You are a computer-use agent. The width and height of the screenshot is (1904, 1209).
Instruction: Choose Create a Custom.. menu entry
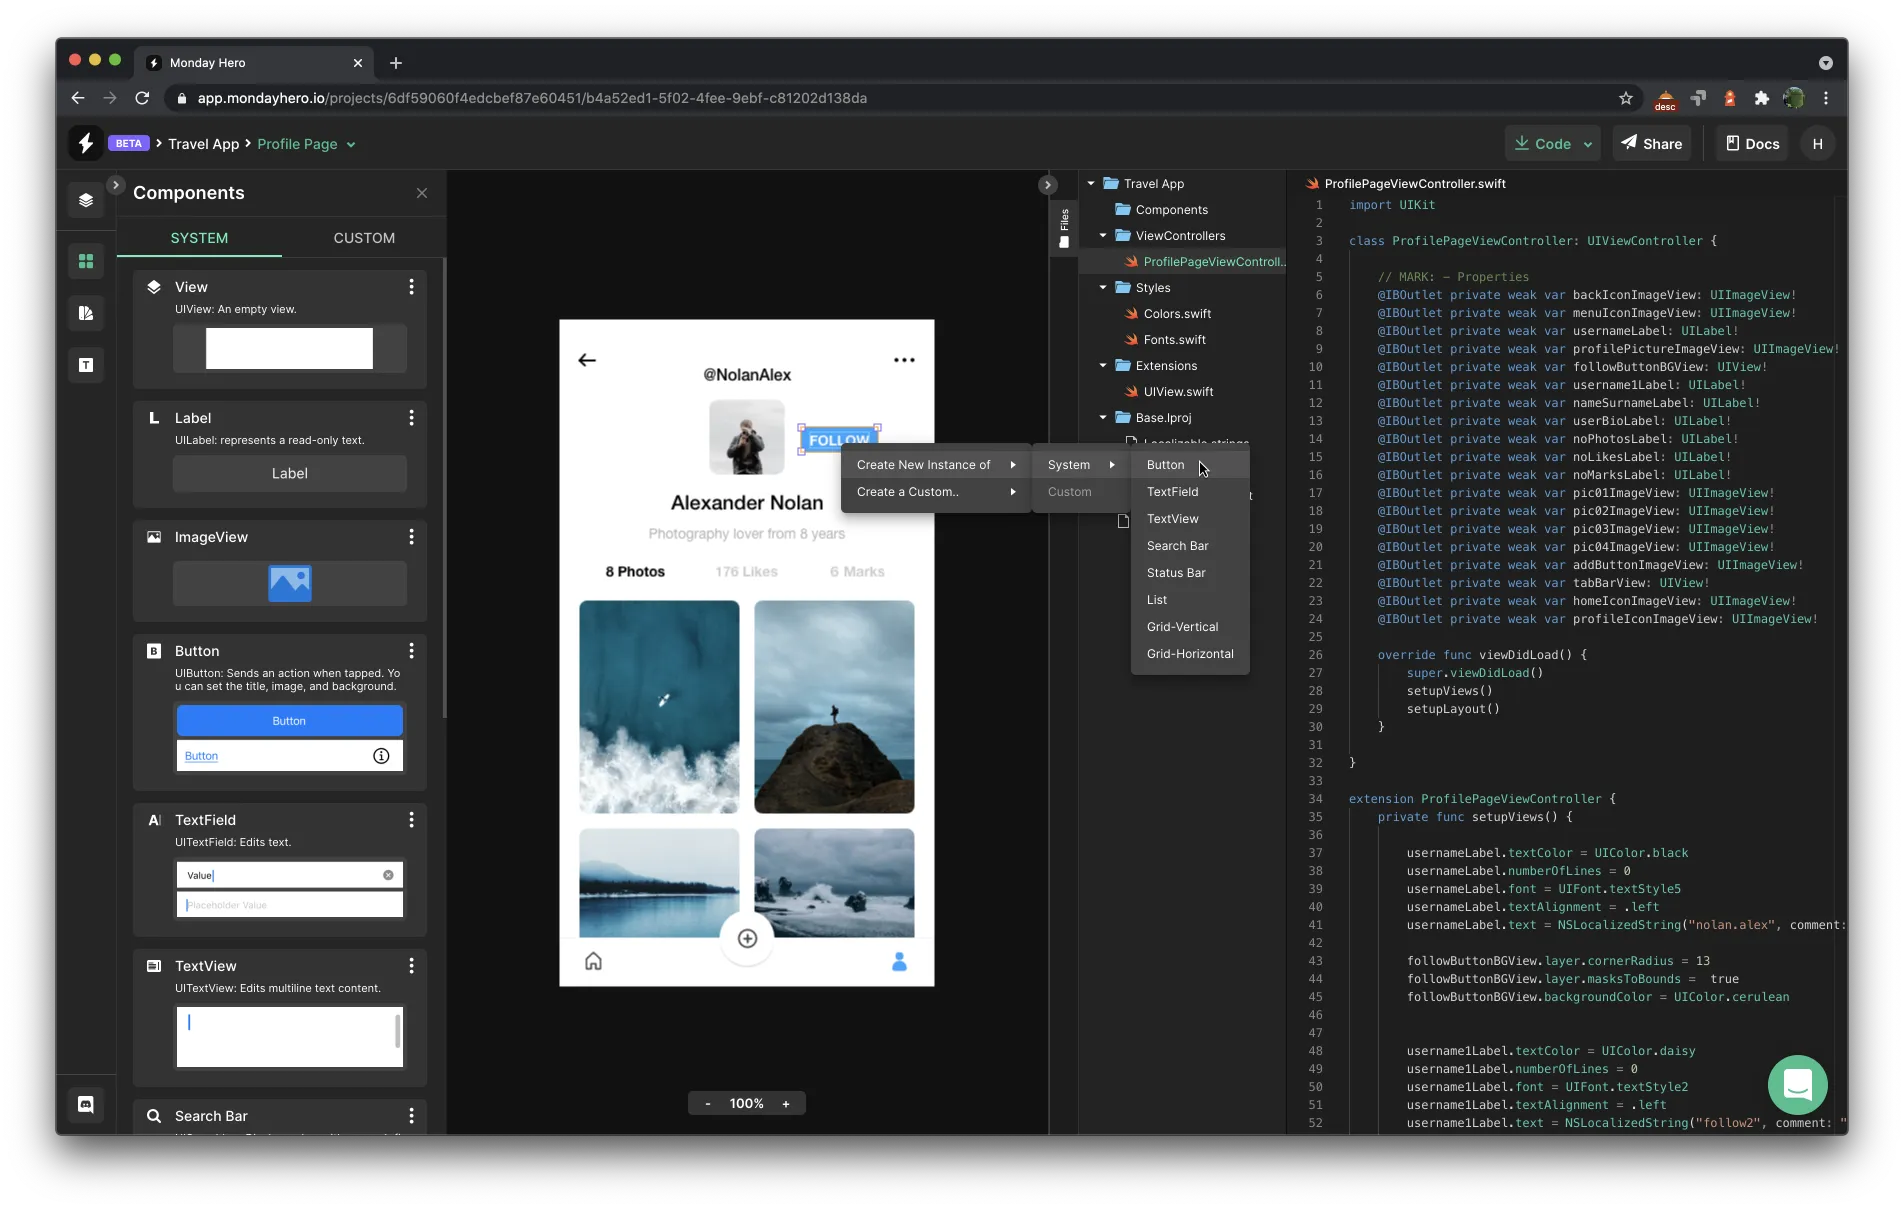coord(936,492)
